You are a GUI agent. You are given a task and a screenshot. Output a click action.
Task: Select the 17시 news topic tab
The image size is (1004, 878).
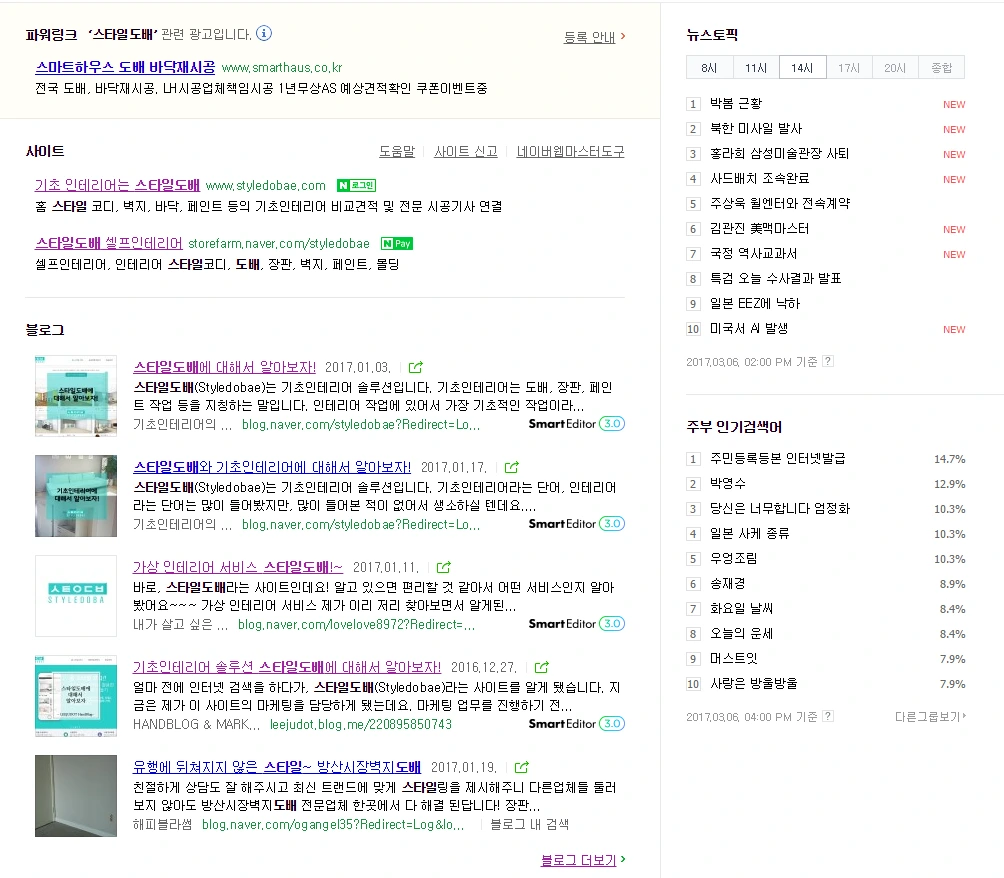849,67
